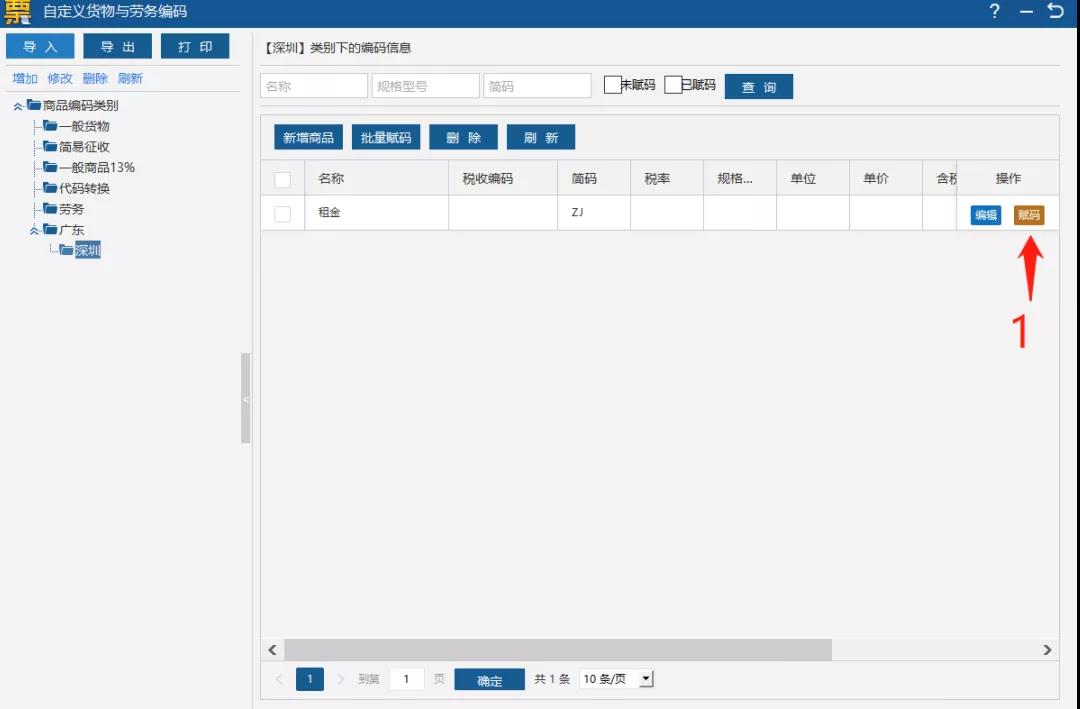Image resolution: width=1080 pixels, height=709 pixels.
Task: Select the 代码转换 tree item
Action: pyautogui.click(x=84, y=188)
